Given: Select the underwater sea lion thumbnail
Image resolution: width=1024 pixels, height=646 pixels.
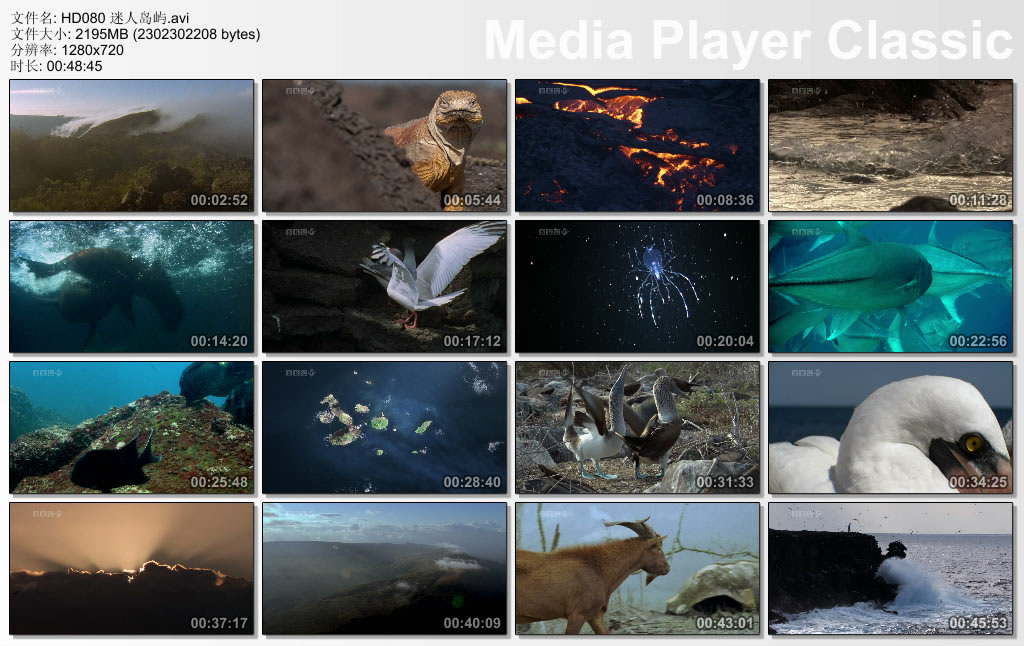Looking at the screenshot, I should (x=131, y=287).
